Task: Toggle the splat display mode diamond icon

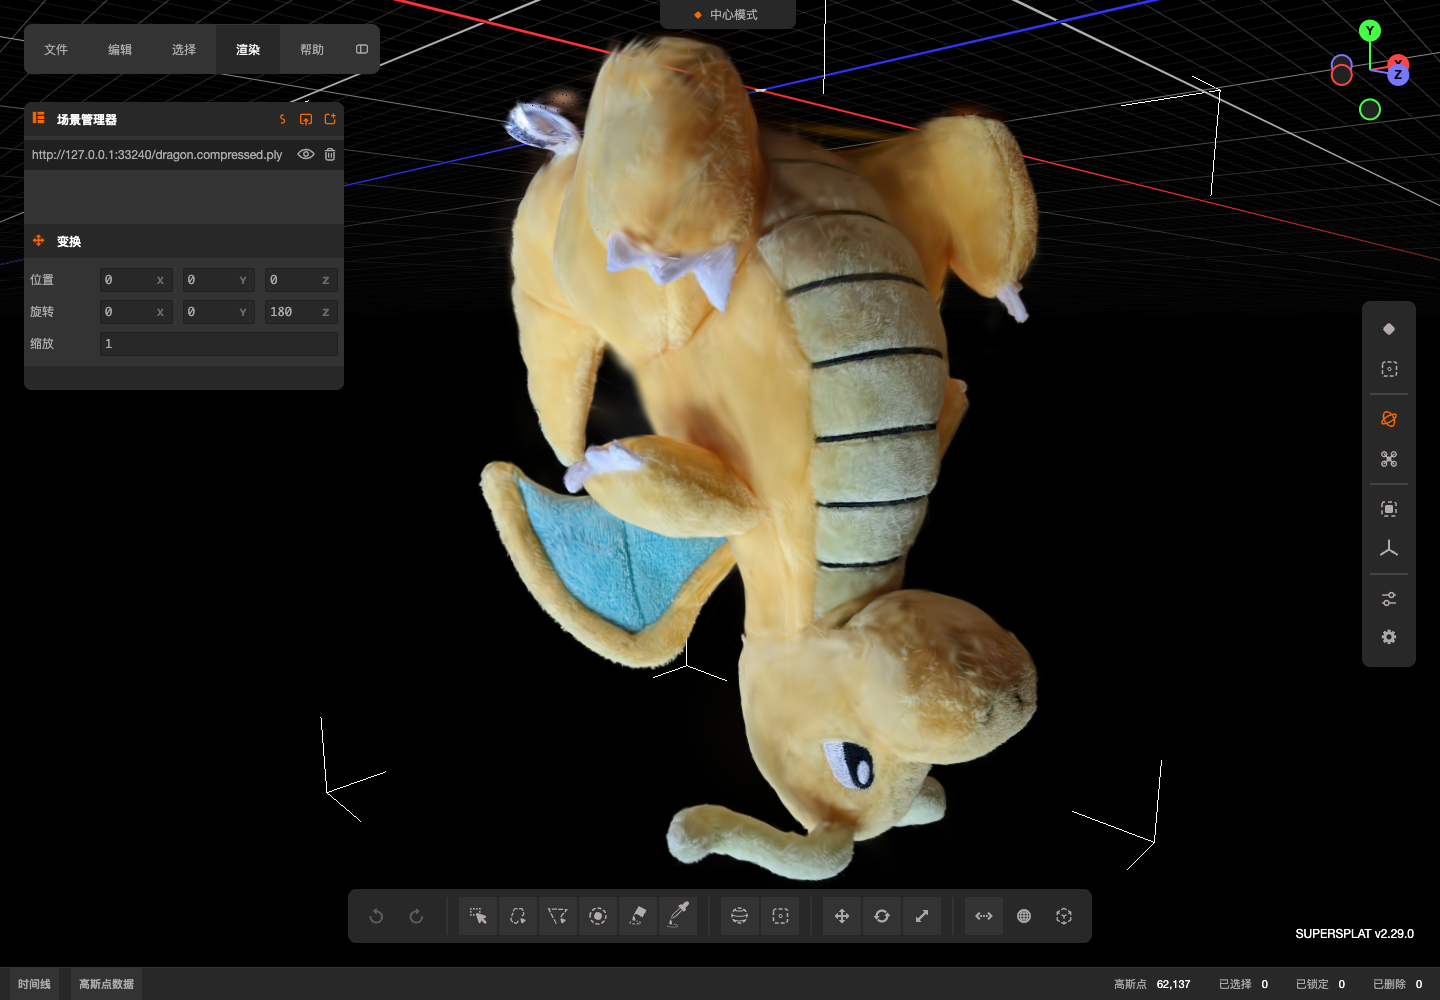Action: [1389, 329]
